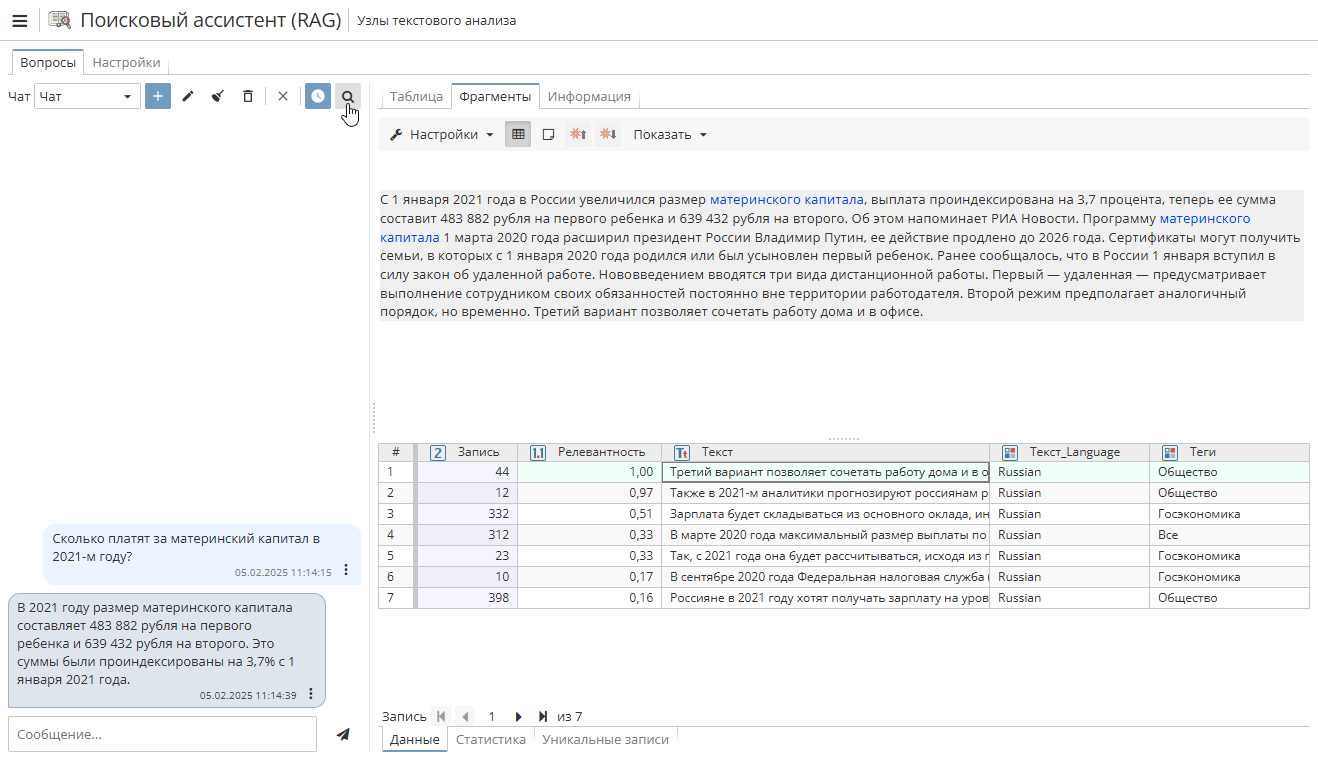
Task: Click the Текст column header
Action: tap(826, 452)
